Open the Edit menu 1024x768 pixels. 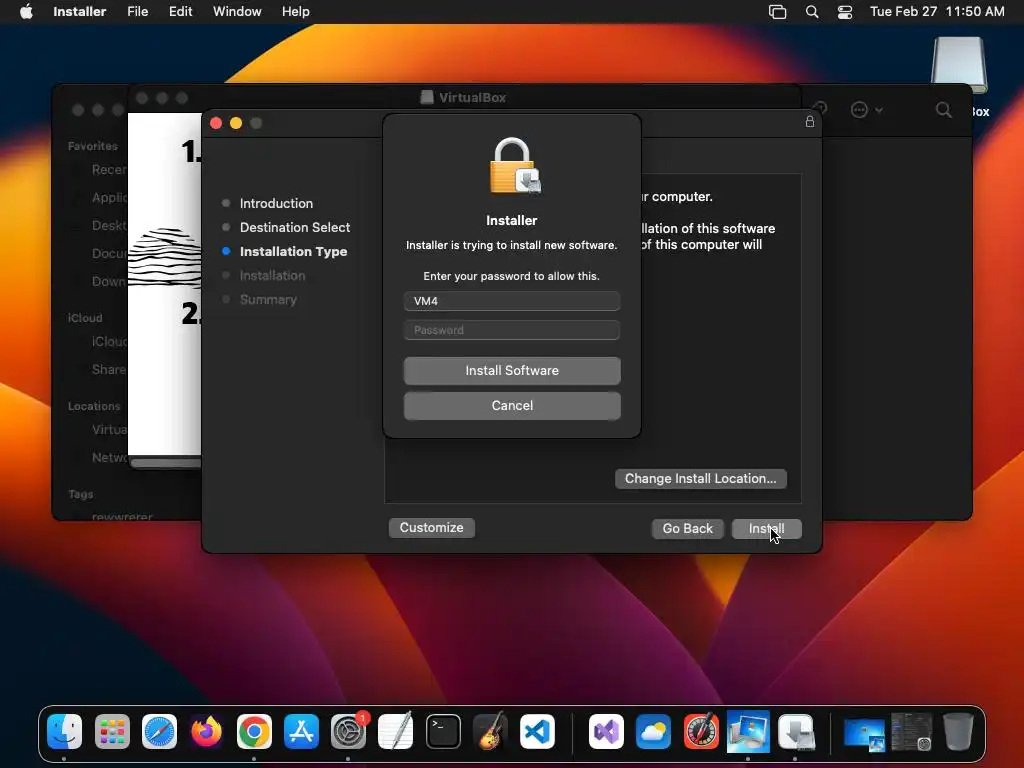click(180, 12)
